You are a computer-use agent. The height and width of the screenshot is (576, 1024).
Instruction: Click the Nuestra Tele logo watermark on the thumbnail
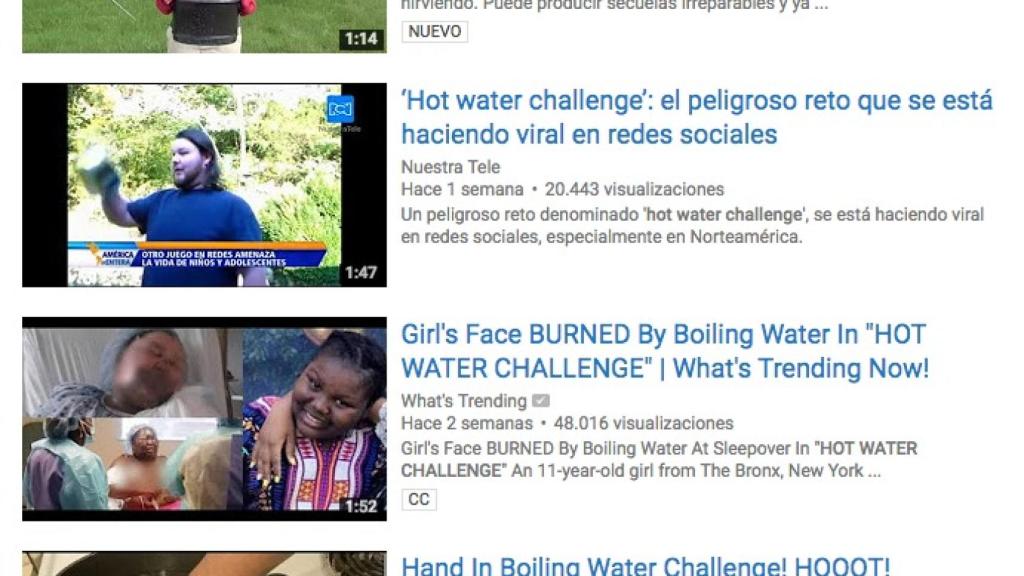pos(340,108)
